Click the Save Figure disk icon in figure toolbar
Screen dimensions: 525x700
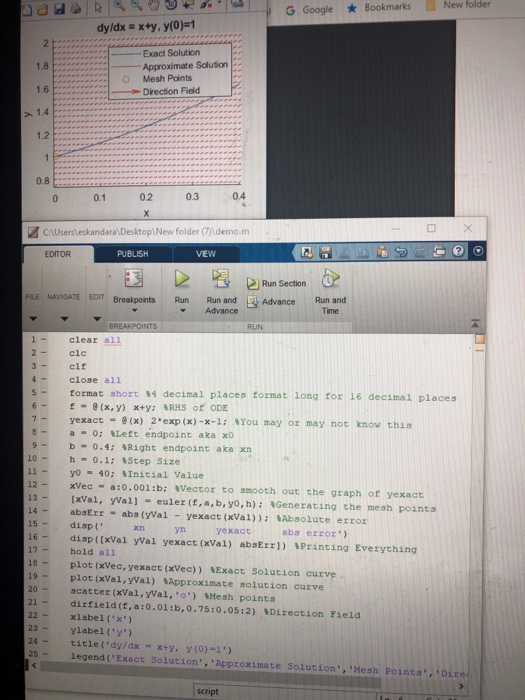59,8
